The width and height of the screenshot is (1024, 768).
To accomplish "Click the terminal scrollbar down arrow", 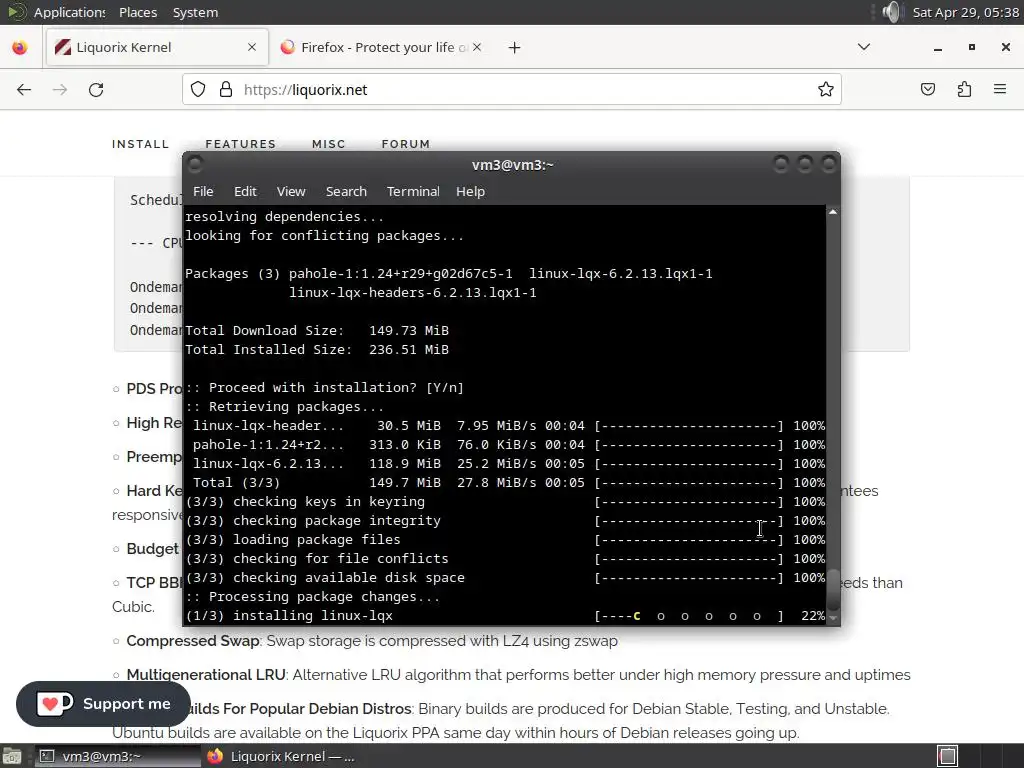I will pyautogui.click(x=833, y=616).
